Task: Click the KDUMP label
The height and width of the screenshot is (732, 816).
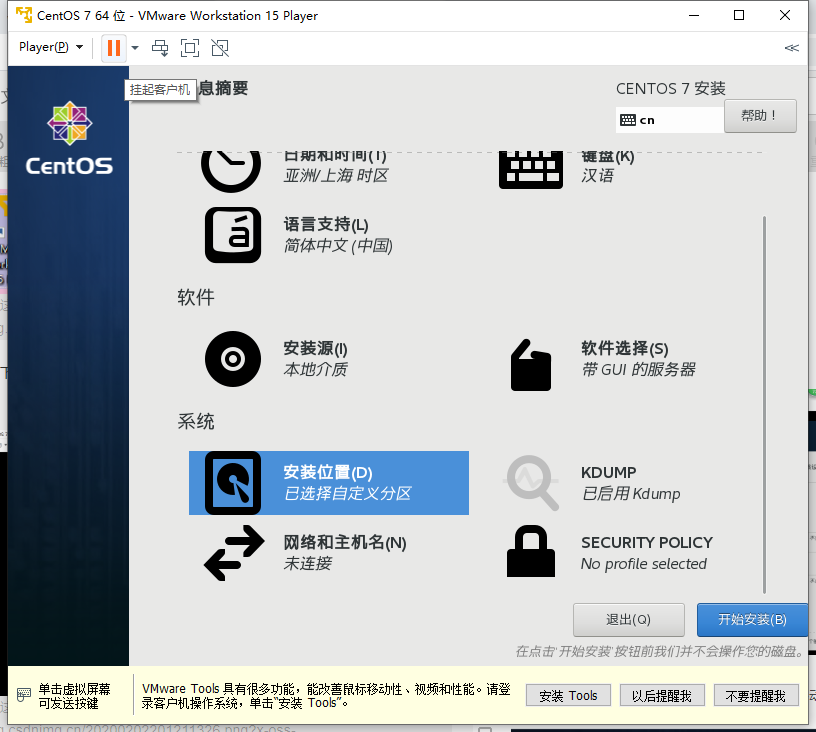Action: pyautogui.click(x=608, y=472)
